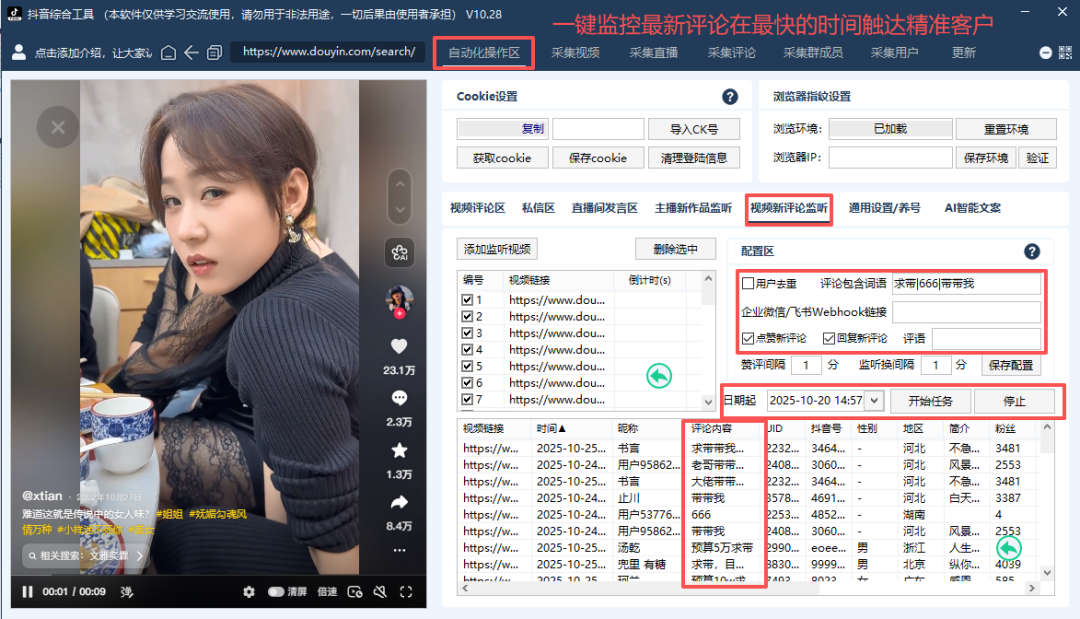Open the 配置区 help question mark icon
Screen dimensions: 1080x619
pyautogui.click(x=1032, y=251)
